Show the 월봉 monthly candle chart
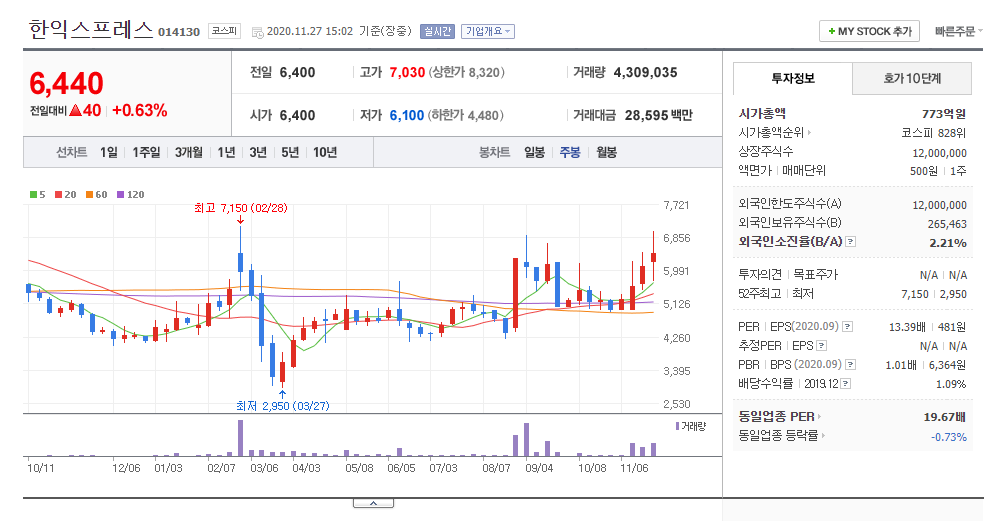The image size is (1004, 521). tap(606, 152)
